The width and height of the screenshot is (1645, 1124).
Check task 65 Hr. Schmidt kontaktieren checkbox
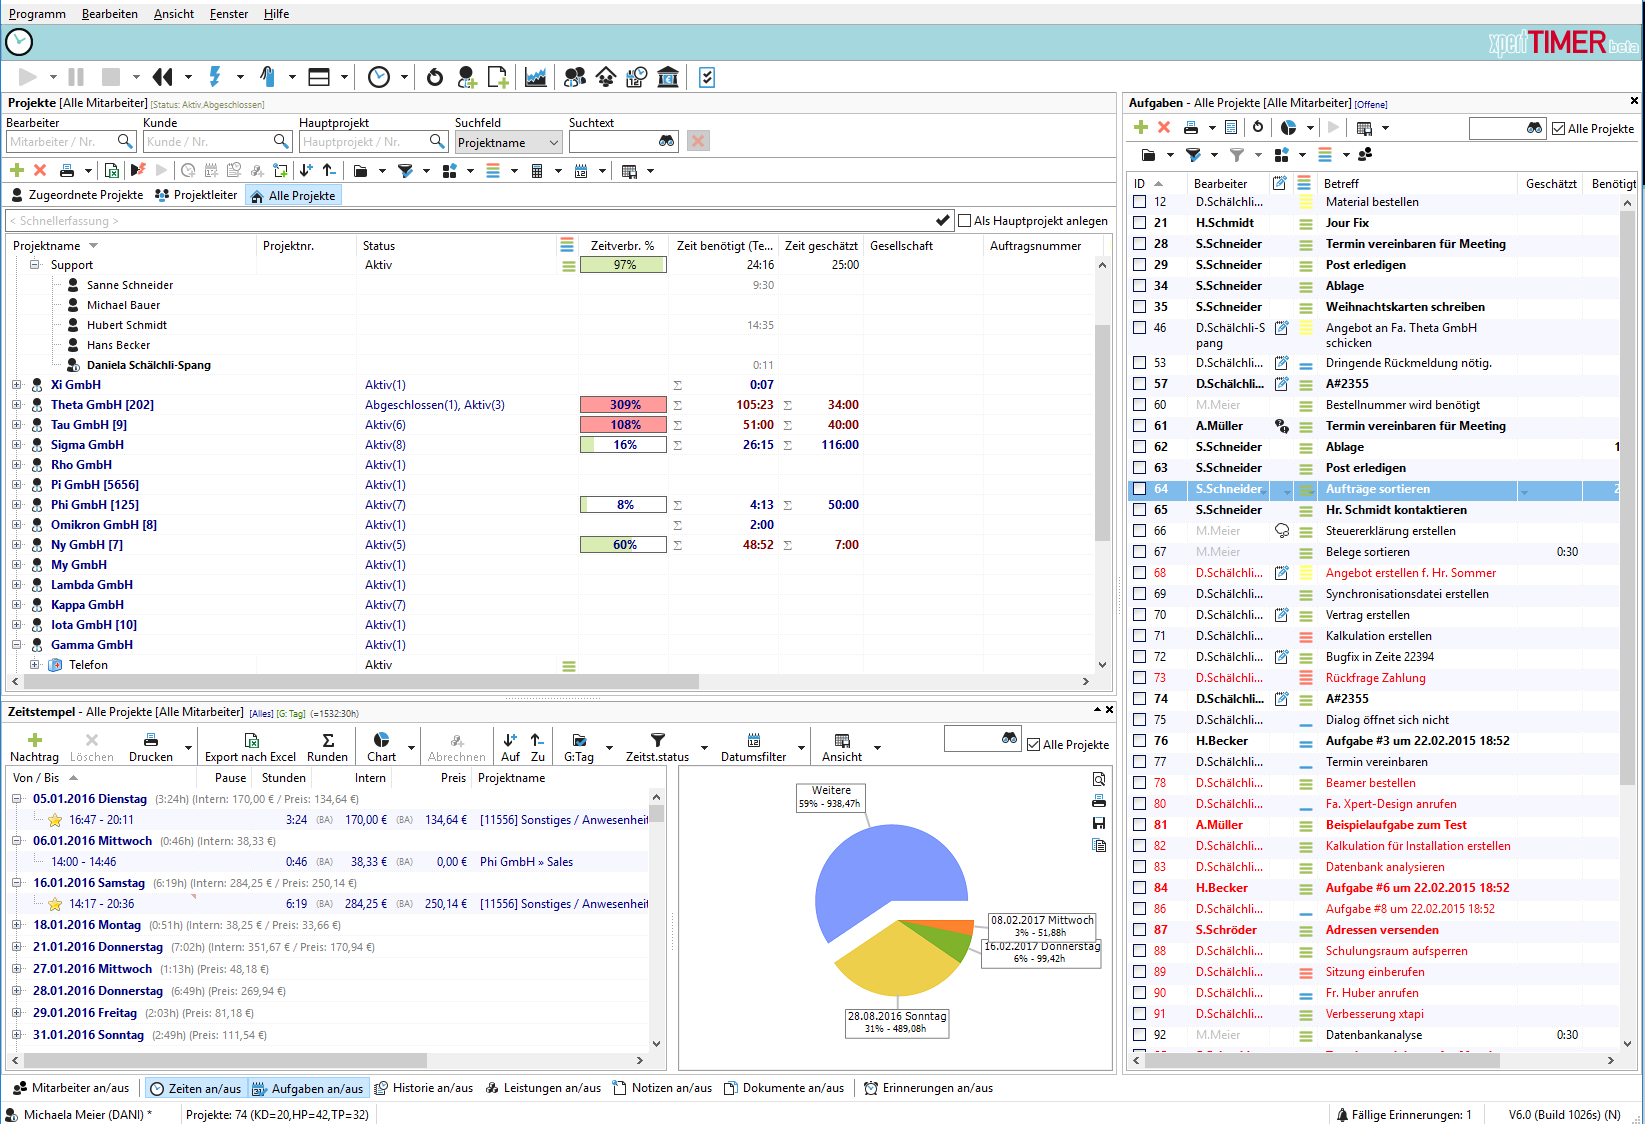coord(1140,510)
